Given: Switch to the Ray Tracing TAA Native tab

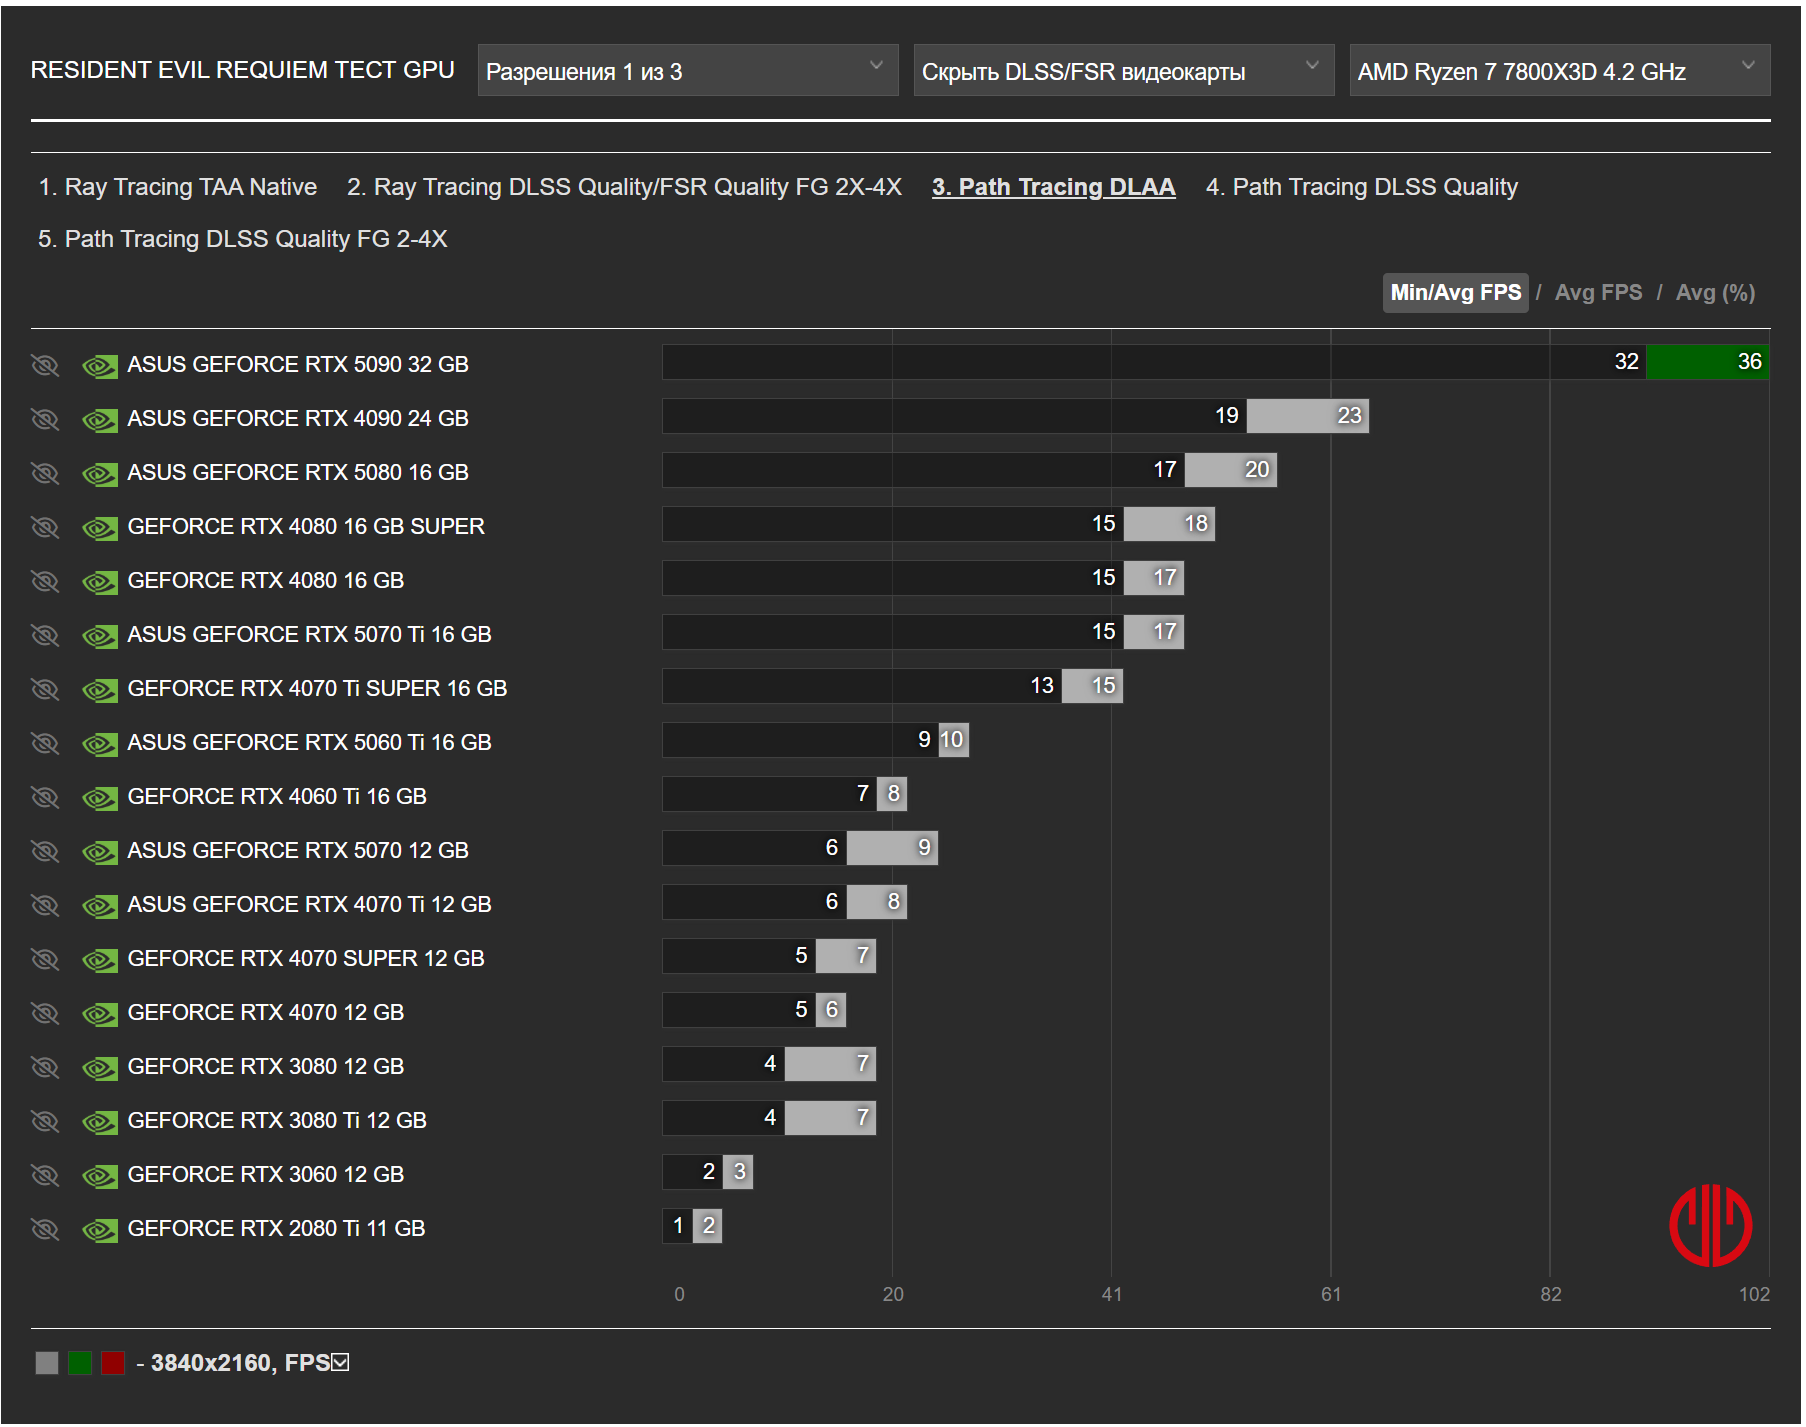Looking at the screenshot, I should 178,187.
